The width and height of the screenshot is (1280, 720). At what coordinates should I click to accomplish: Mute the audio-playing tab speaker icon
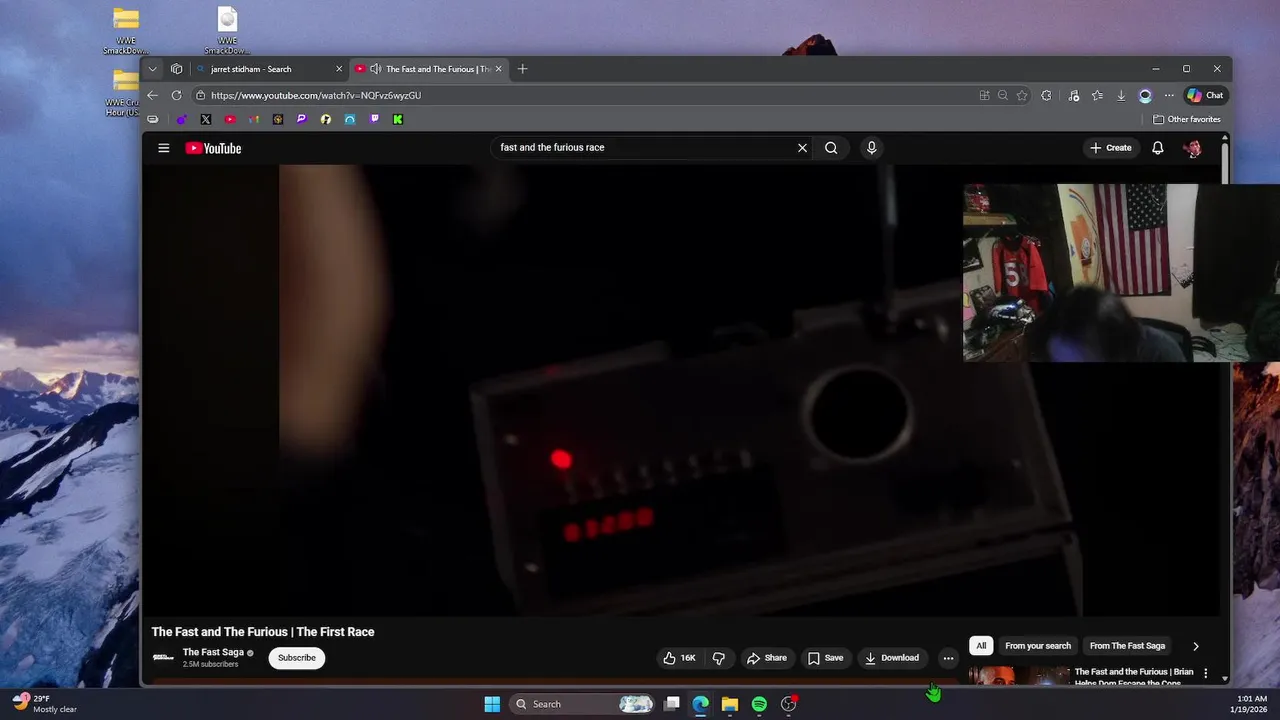tap(375, 69)
